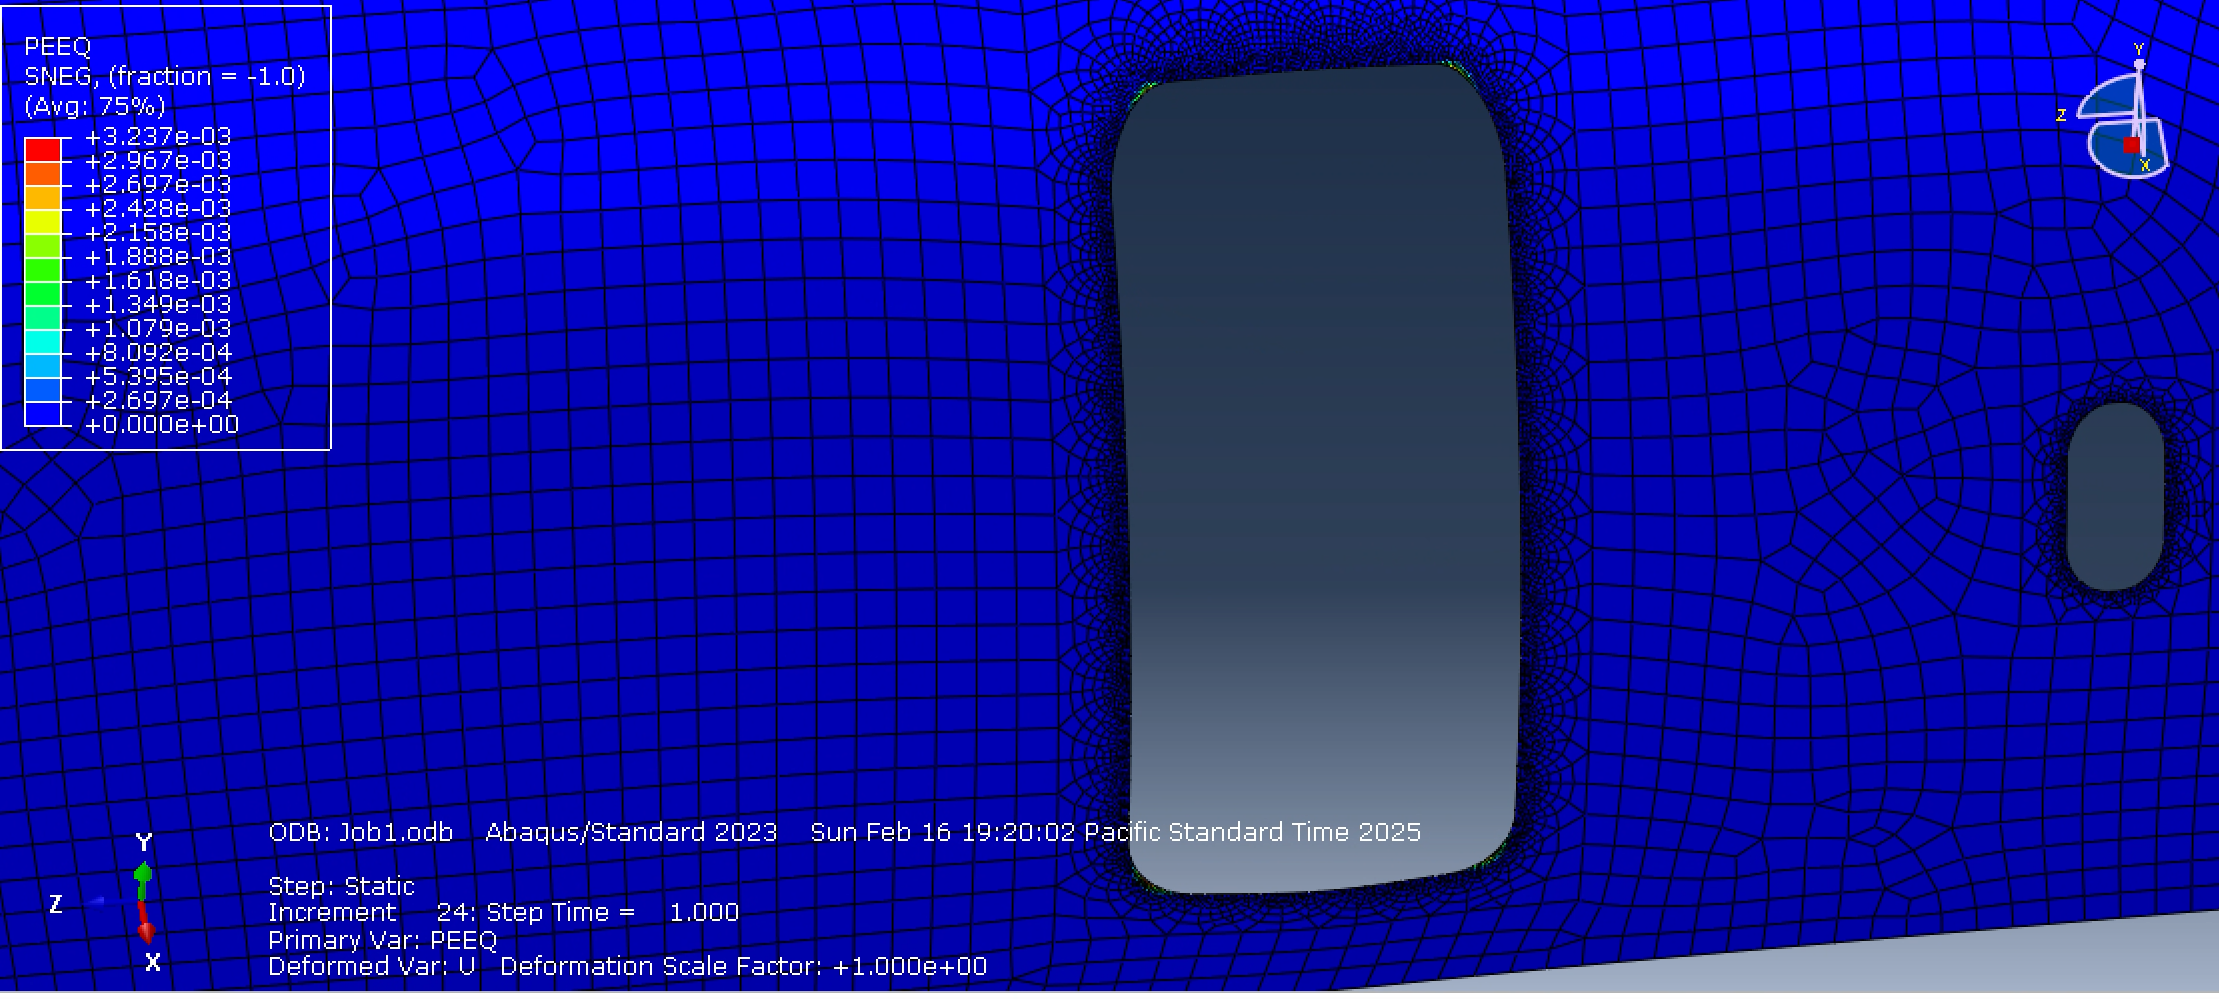Click the ODB: Job1.odb label
Image resolution: width=2219 pixels, height=999 pixels.
tap(361, 832)
